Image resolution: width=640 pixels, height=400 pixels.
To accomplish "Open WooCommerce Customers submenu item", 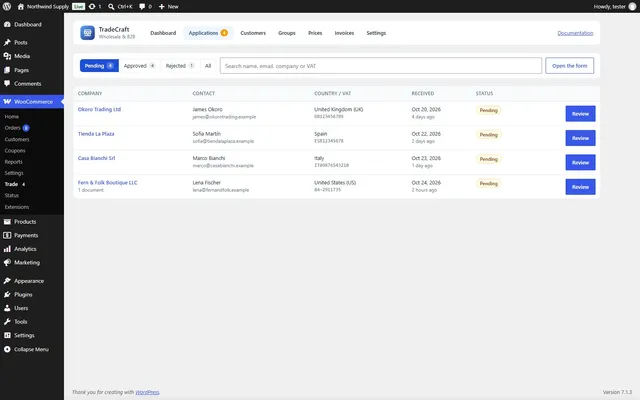I will click(x=17, y=139).
